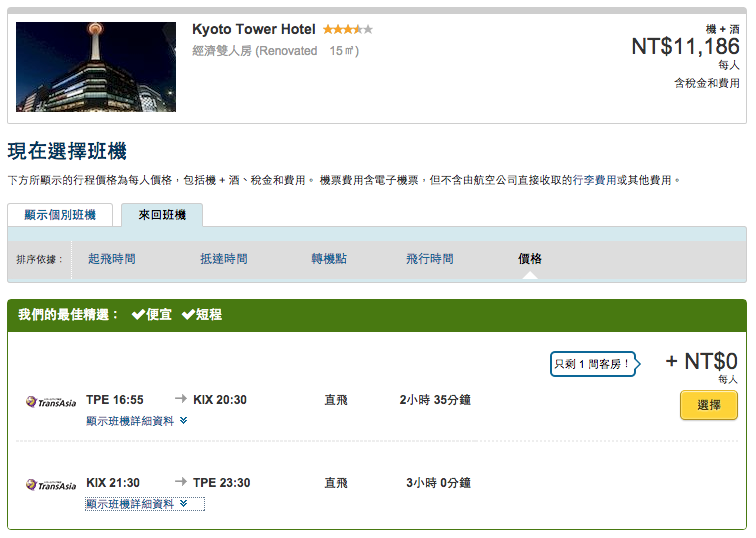Click the + NT$0 price text

coord(702,361)
